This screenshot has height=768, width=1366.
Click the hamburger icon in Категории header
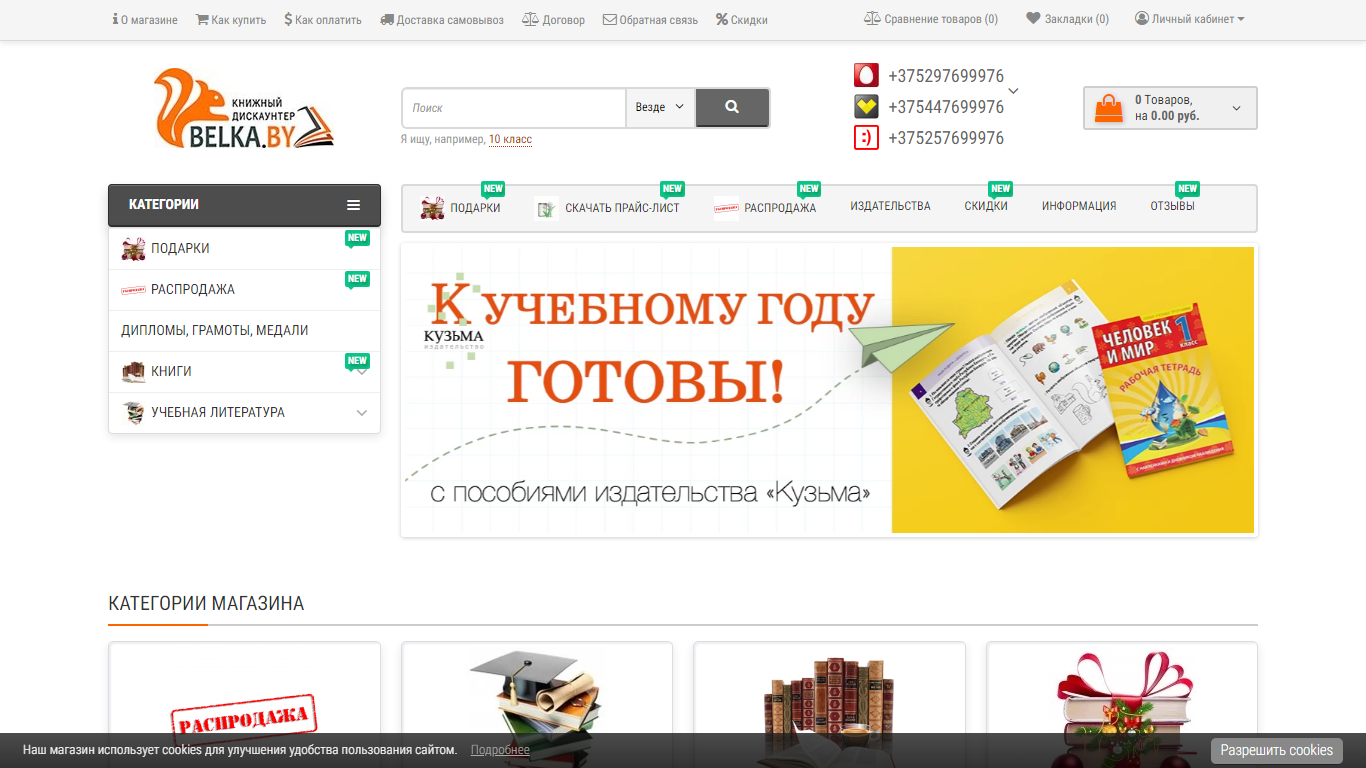coord(353,205)
